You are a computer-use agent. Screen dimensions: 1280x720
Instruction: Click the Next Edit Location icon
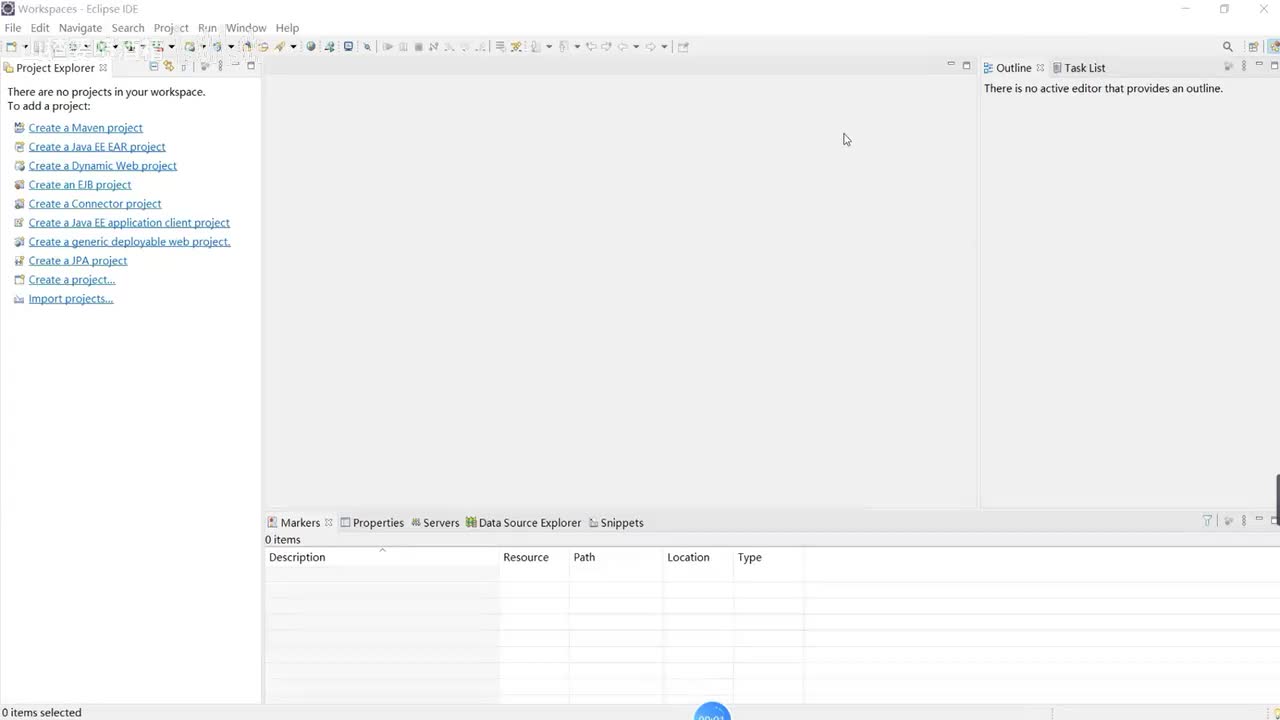click(x=606, y=47)
